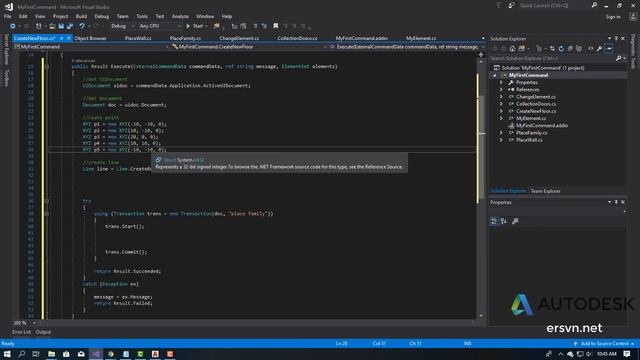Click the View Code icon in Solution Explorer
Image resolution: width=640 pixels, height=360 pixels.
click(x=590, y=49)
